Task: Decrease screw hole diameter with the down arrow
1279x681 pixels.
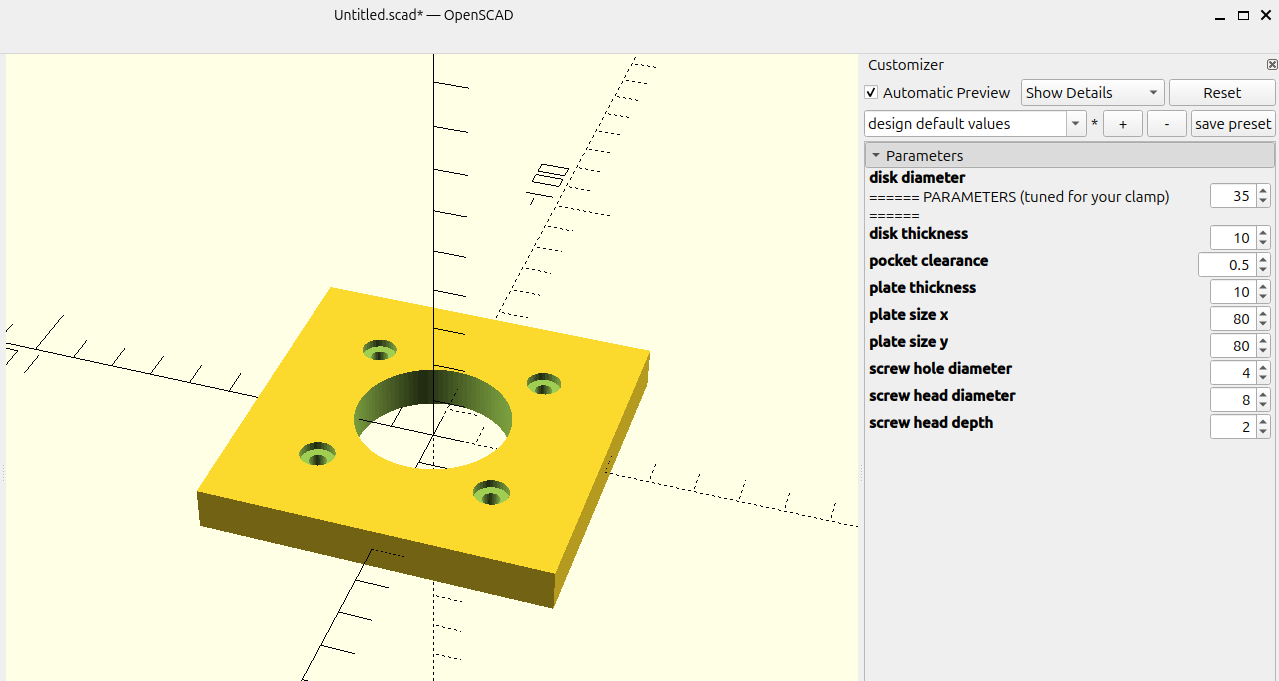Action: click(1263, 378)
